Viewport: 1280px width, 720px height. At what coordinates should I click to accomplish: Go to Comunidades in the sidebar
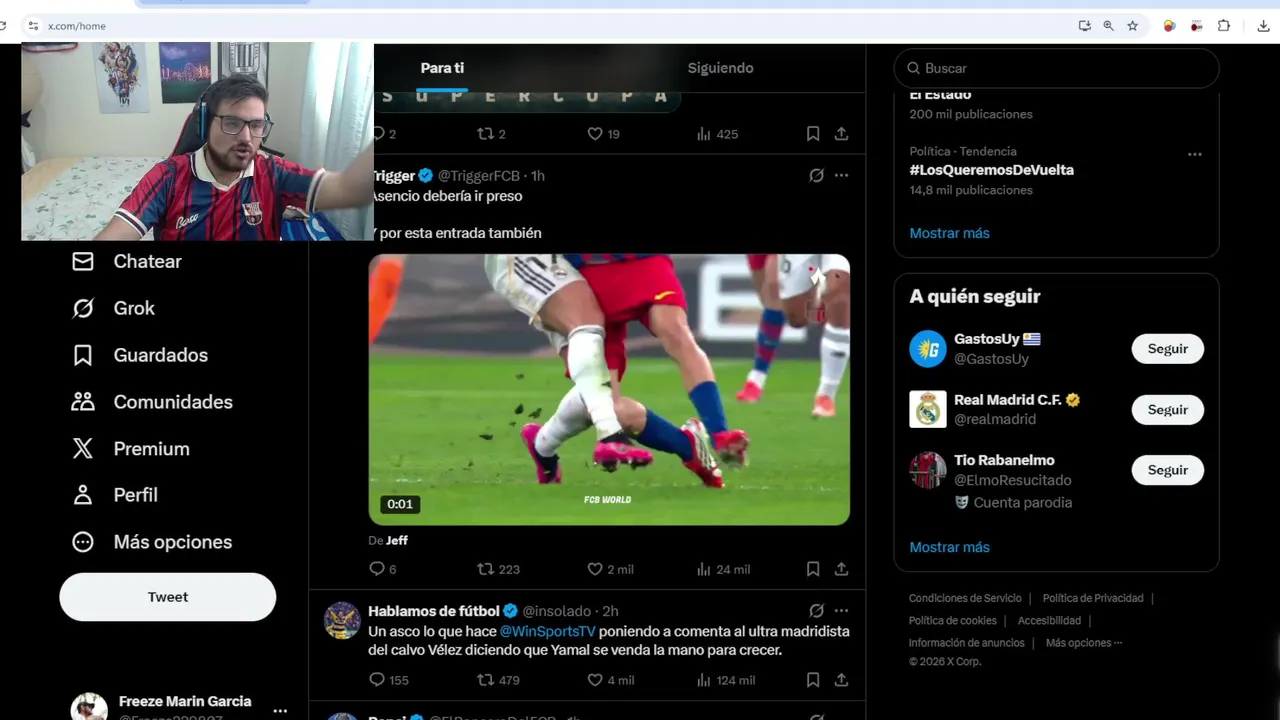[152, 402]
